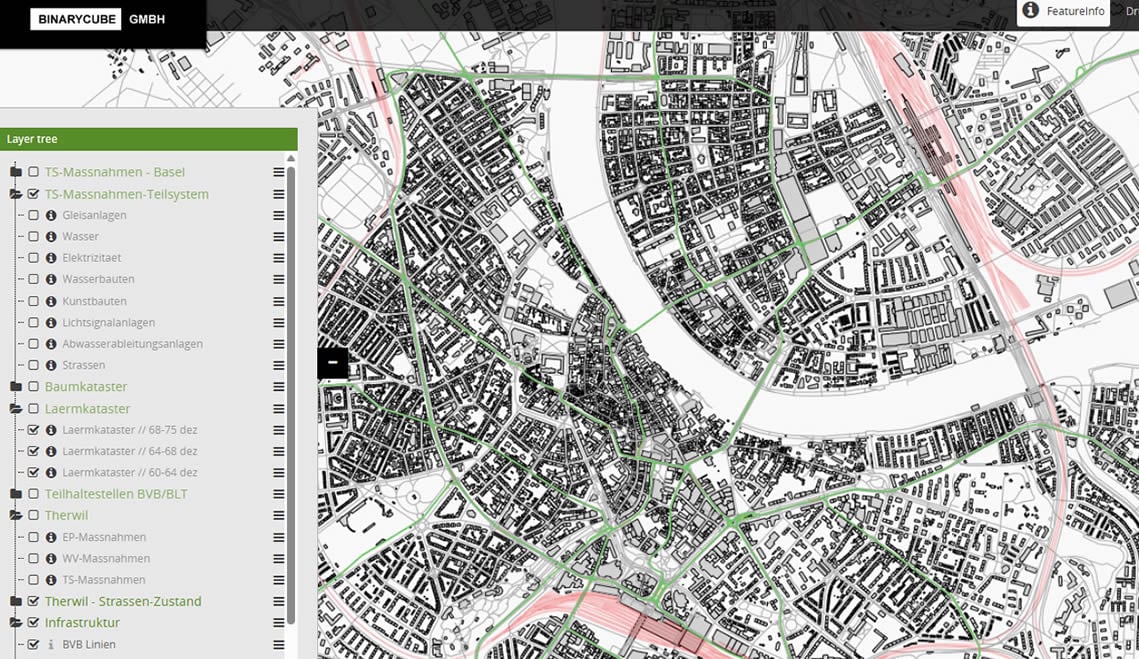Image resolution: width=1139 pixels, height=659 pixels.
Task: Open the hamburger menu for Wasser layer
Action: 279,237
